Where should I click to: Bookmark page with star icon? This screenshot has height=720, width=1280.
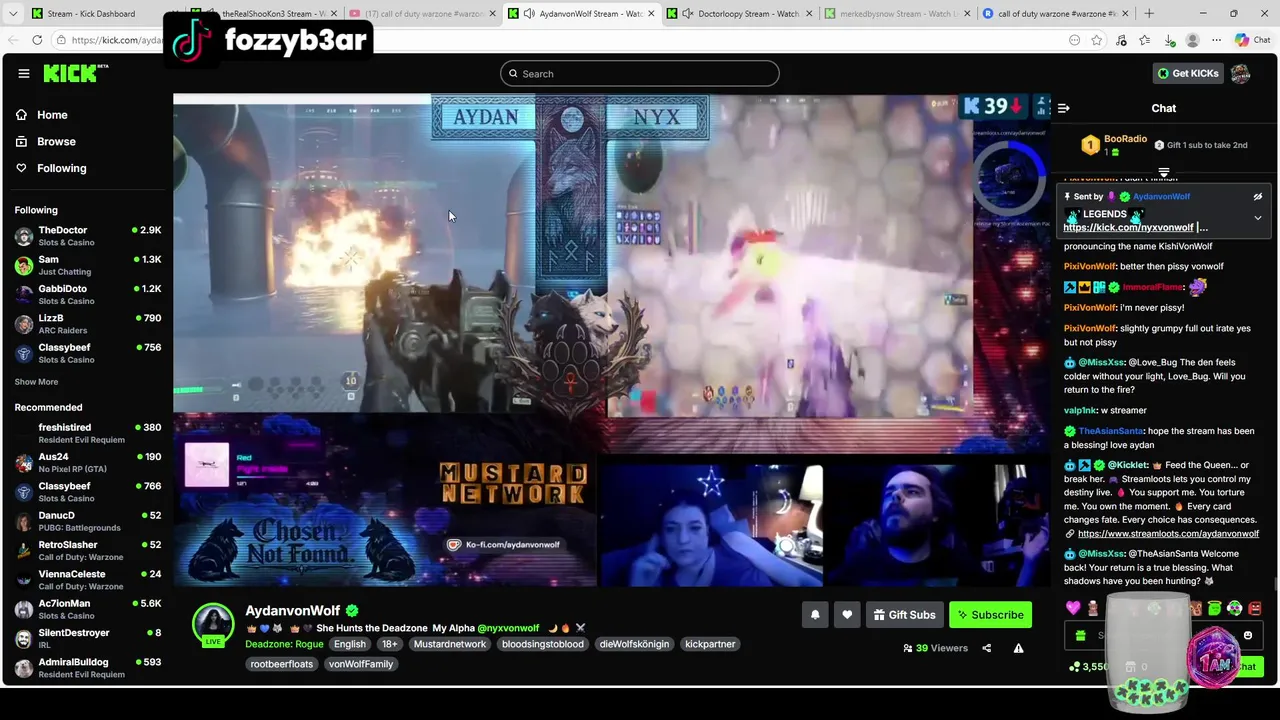1097,40
